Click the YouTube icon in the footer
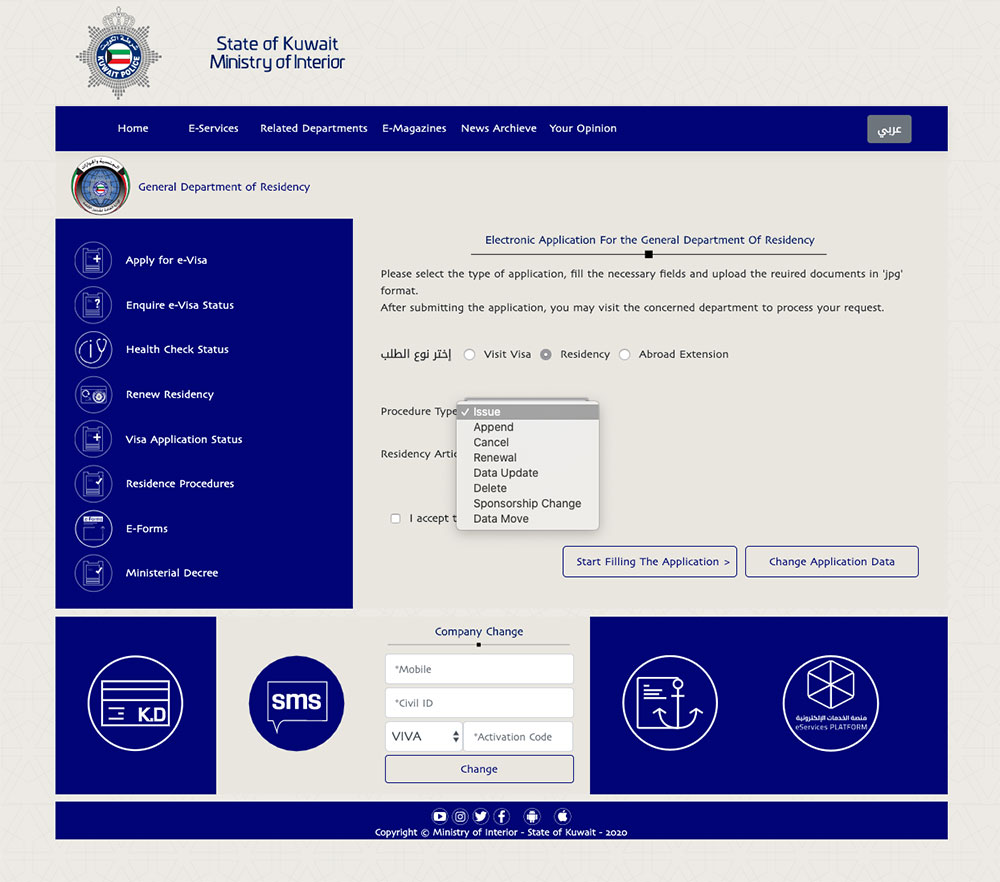Viewport: 1000px width, 882px height. pyautogui.click(x=439, y=817)
